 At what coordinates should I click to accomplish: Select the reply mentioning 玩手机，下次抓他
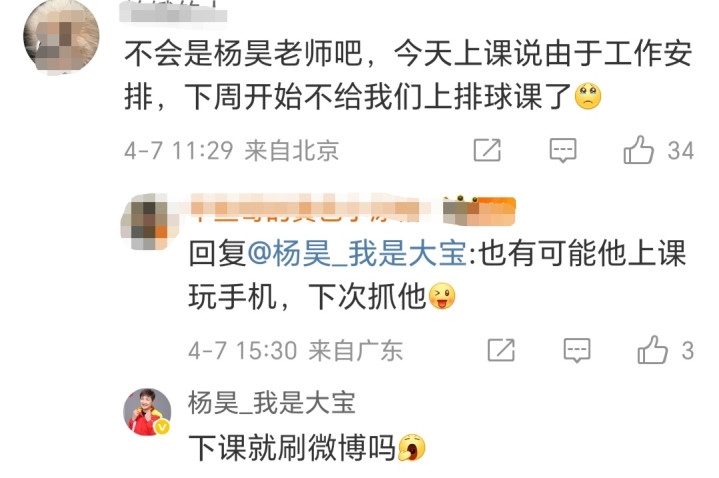tap(437, 275)
